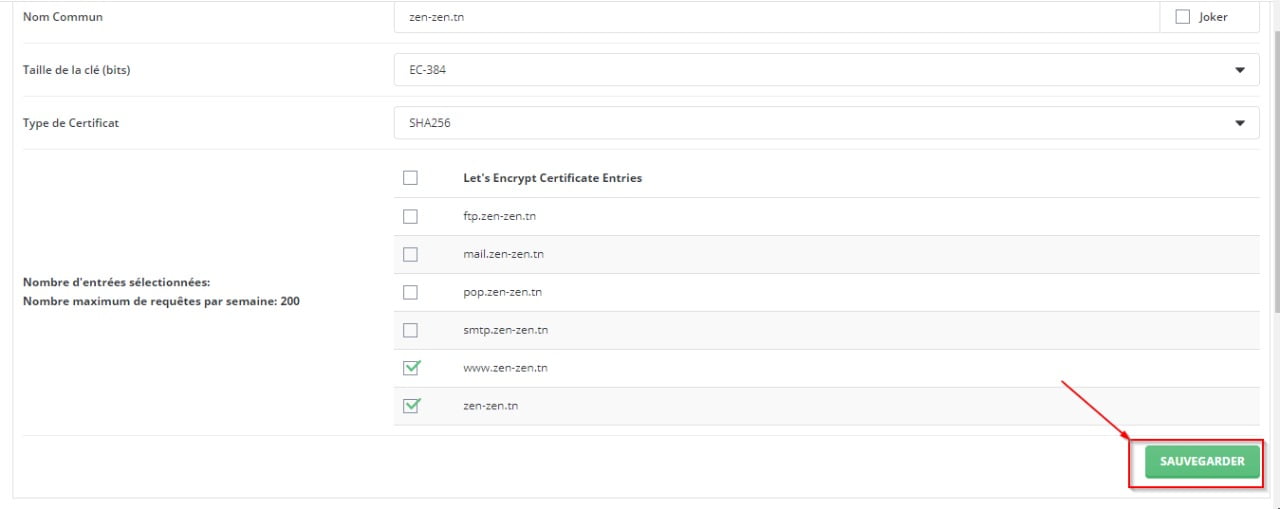Click the Nom Commun text field
This screenshot has height=509, width=1280.
pos(776,17)
